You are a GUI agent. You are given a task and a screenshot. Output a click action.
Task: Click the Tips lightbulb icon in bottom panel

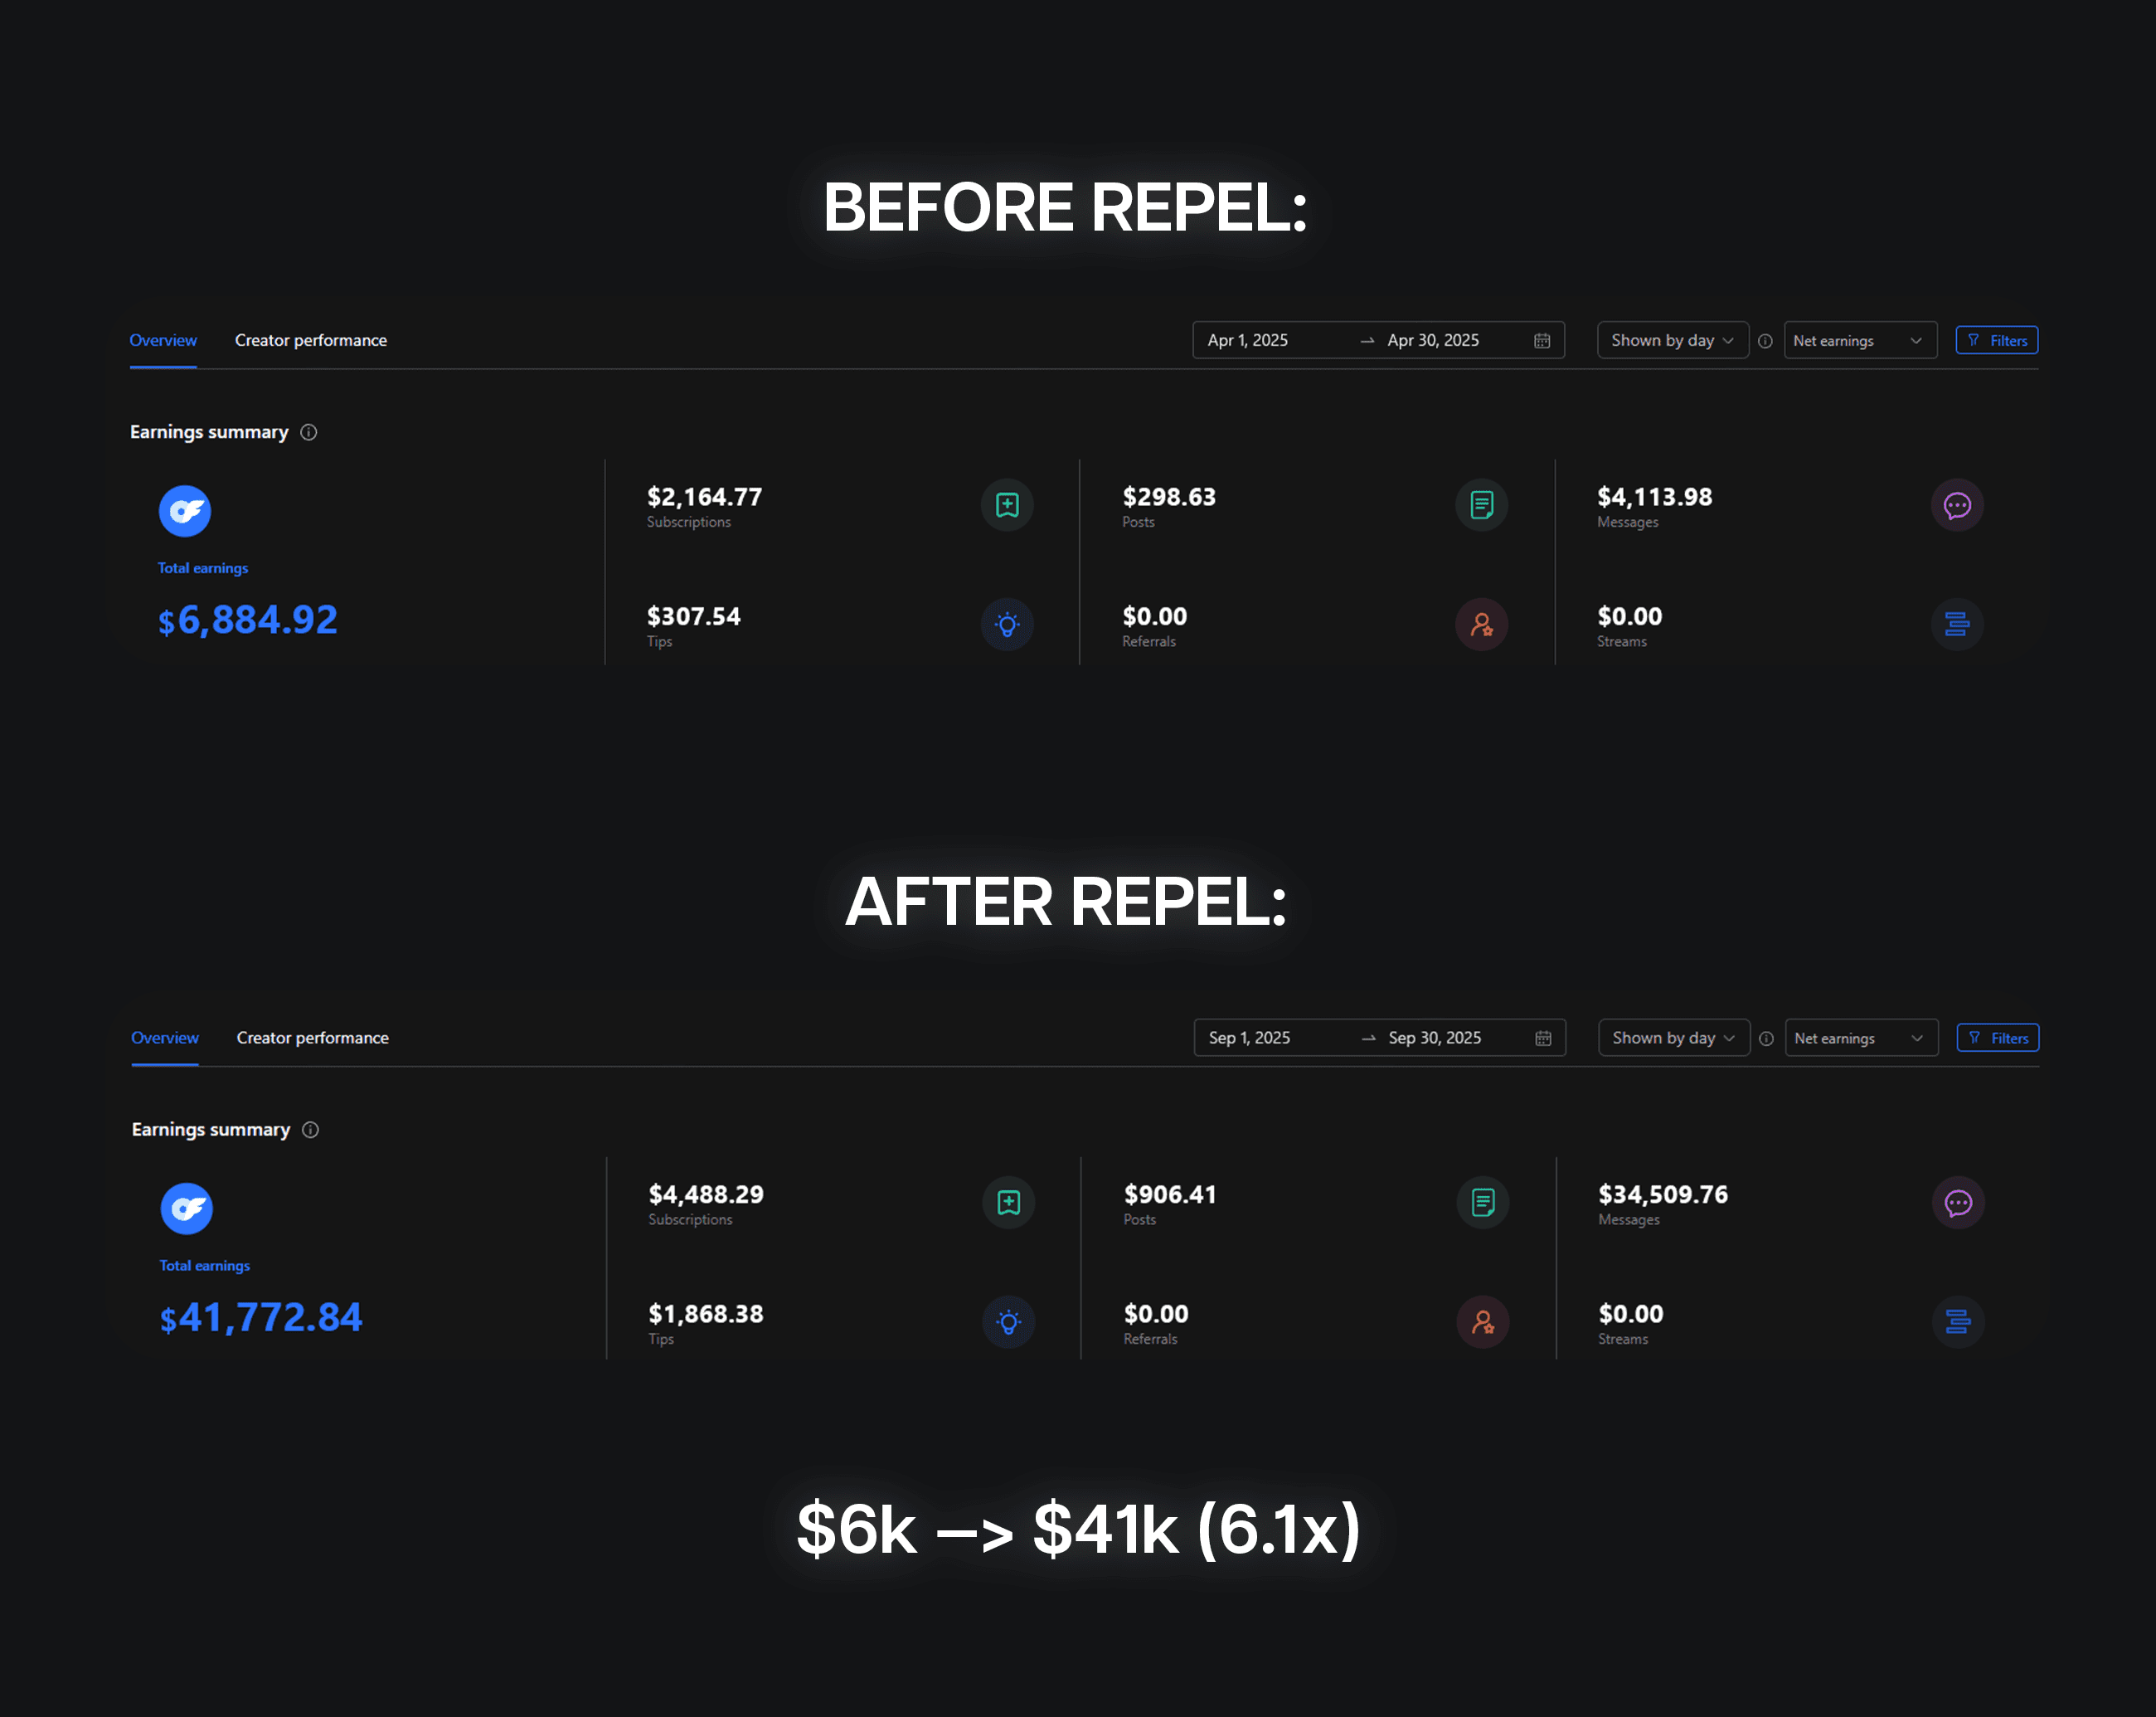coord(1009,1322)
